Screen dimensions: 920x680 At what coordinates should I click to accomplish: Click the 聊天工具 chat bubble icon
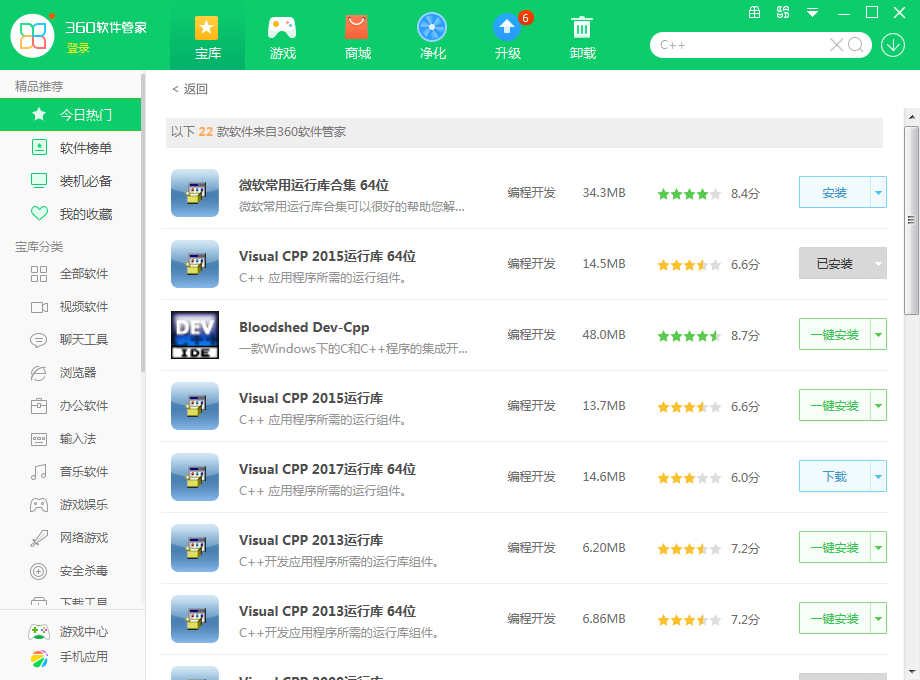point(39,340)
